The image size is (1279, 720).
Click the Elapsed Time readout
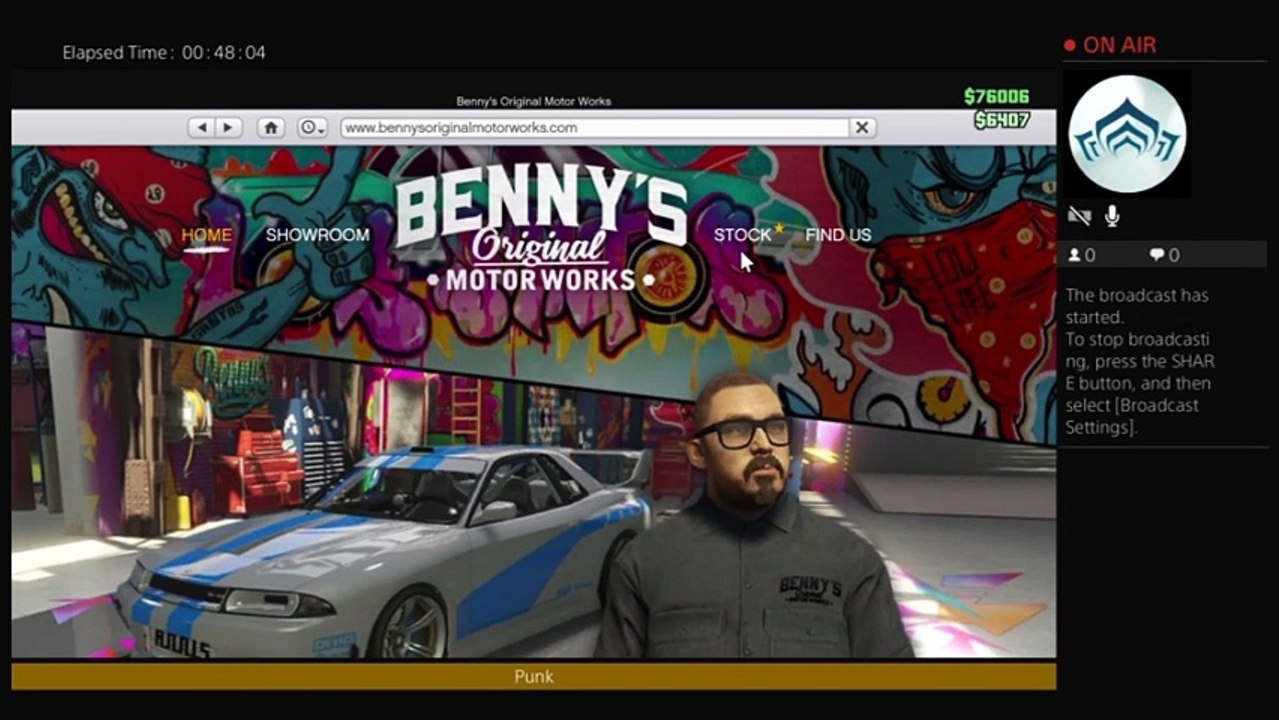tap(164, 52)
